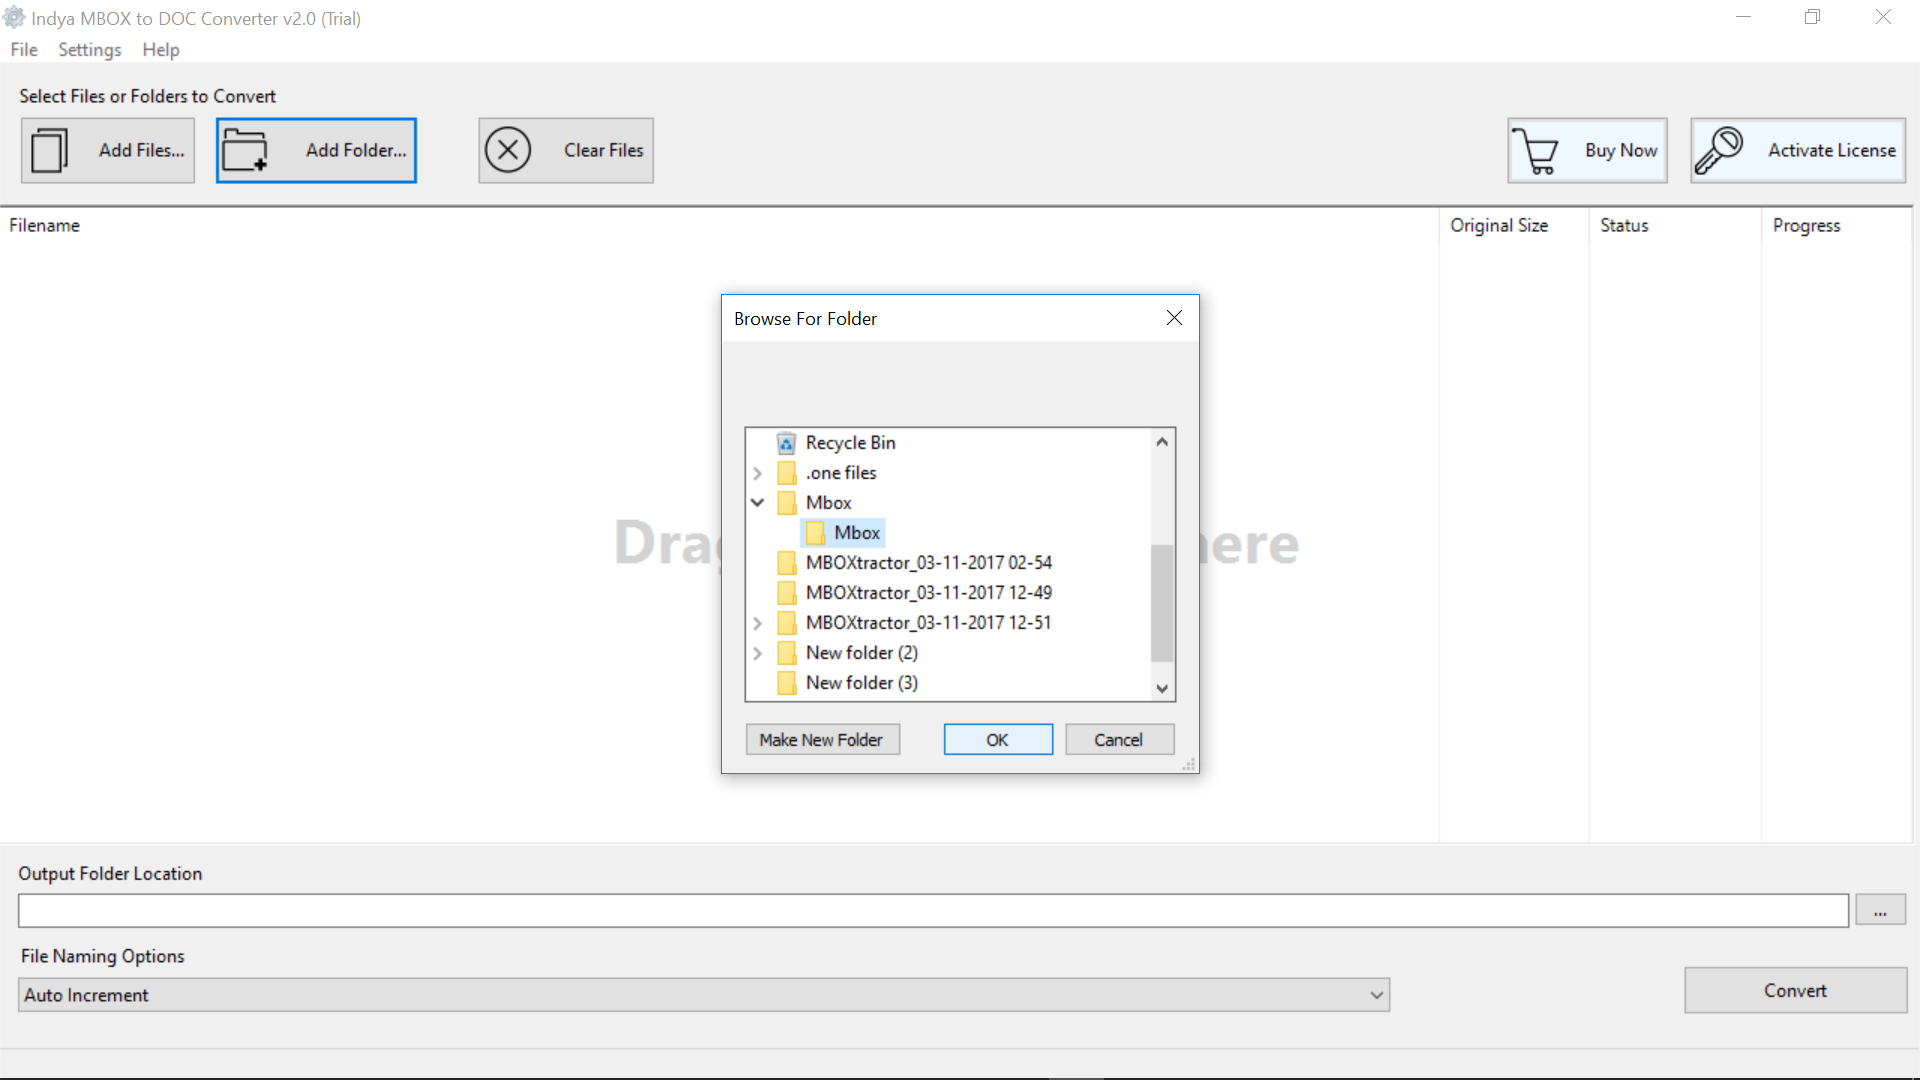Open the Help menu

pos(161,50)
